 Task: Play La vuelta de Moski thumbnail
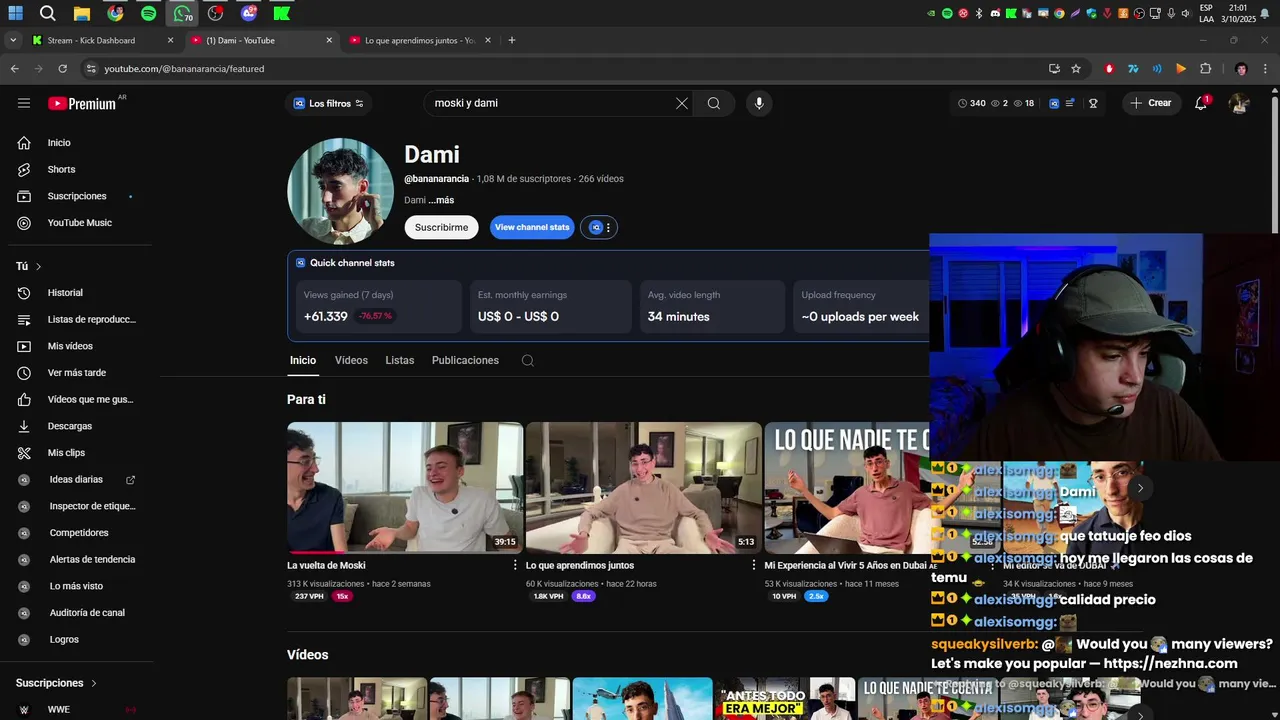[x=405, y=488]
